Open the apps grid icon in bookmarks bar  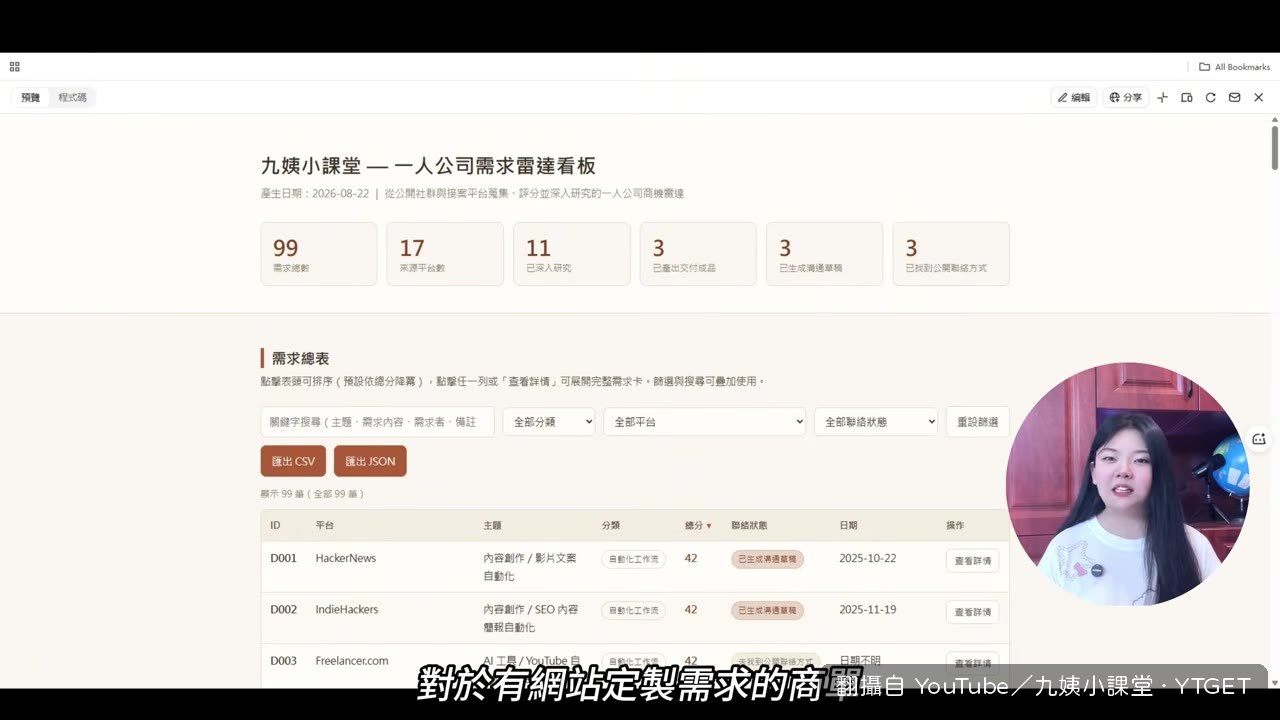[x=14, y=67]
